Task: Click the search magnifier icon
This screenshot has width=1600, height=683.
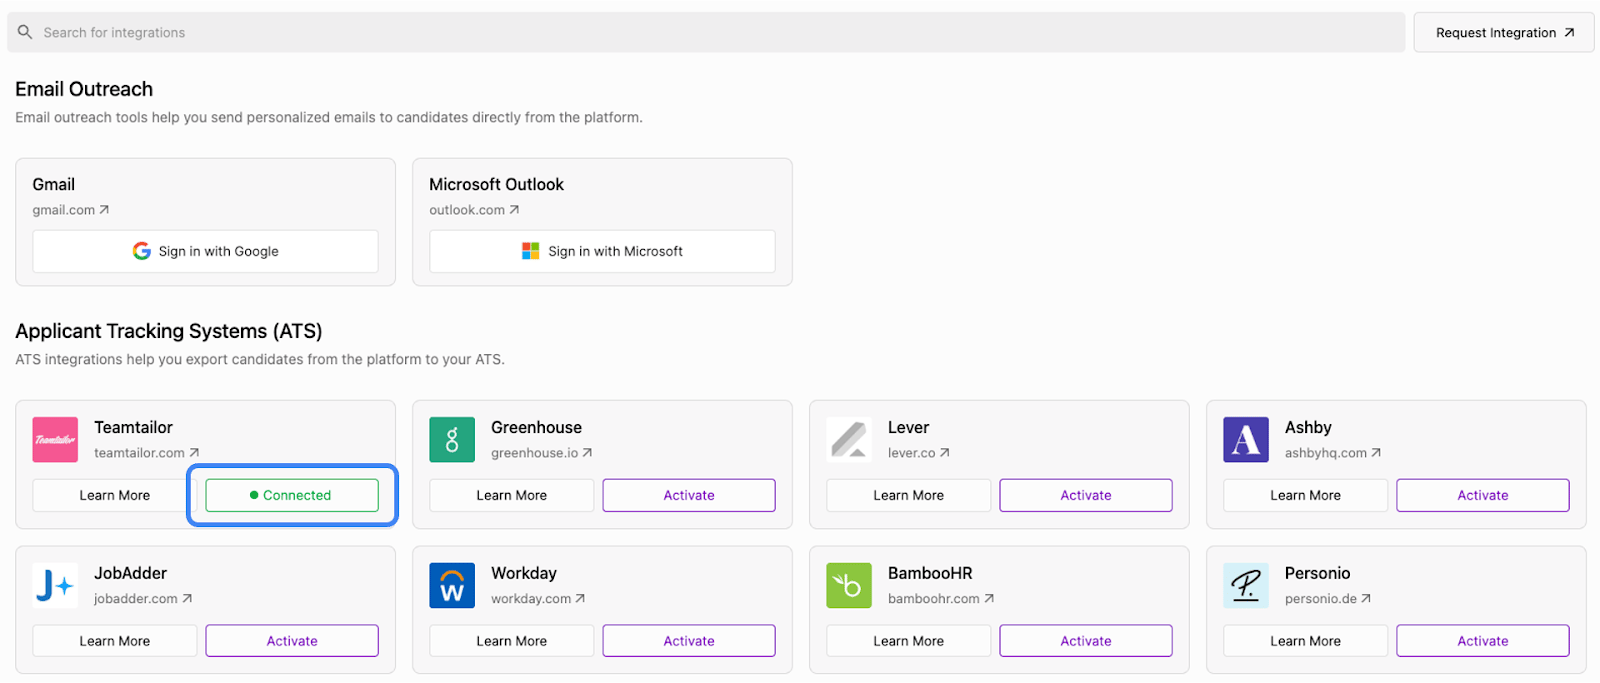Action: tap(25, 32)
